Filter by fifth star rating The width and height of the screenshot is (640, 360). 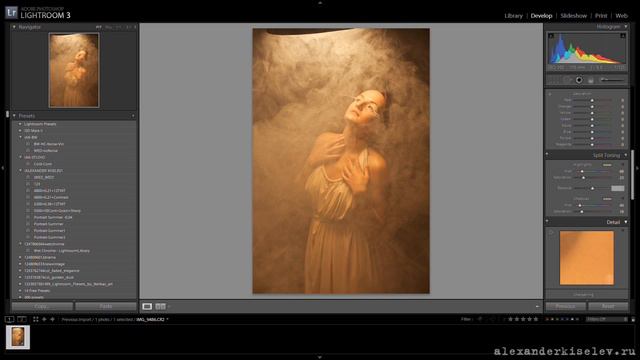coord(536,319)
